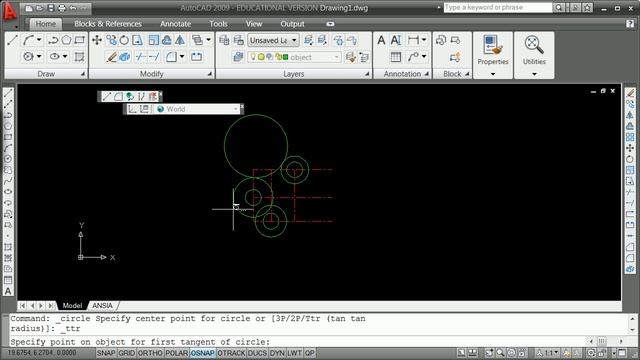The height and width of the screenshot is (360, 640).
Task: Select the Polygon tool in Draw panel
Action: click(67, 40)
